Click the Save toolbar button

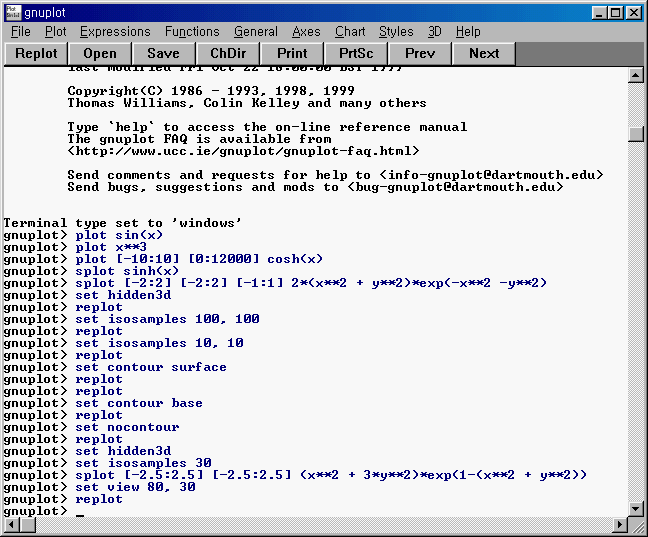[x=164, y=54]
